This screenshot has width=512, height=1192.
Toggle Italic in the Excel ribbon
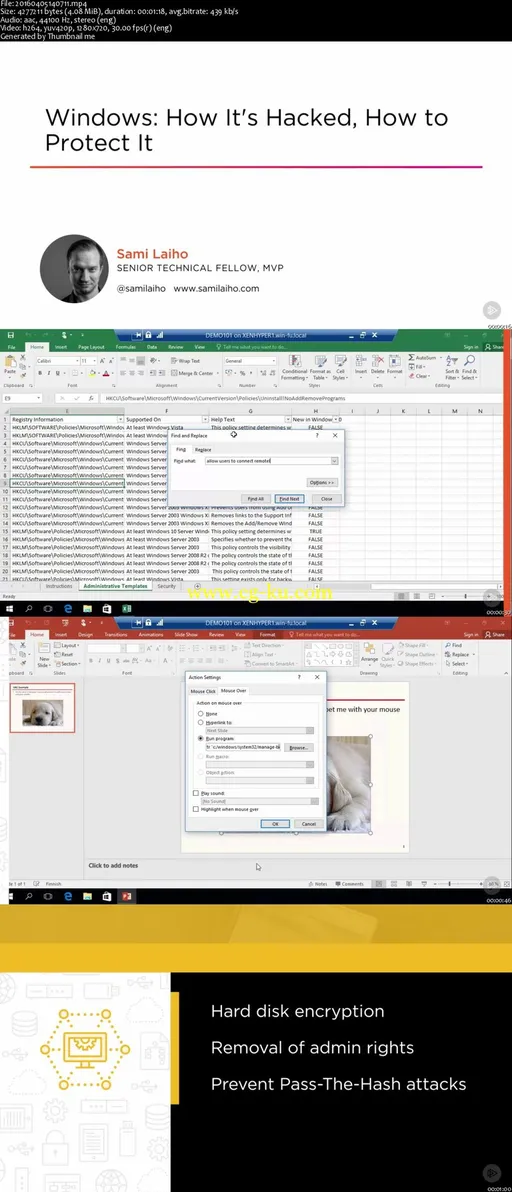click(49, 373)
